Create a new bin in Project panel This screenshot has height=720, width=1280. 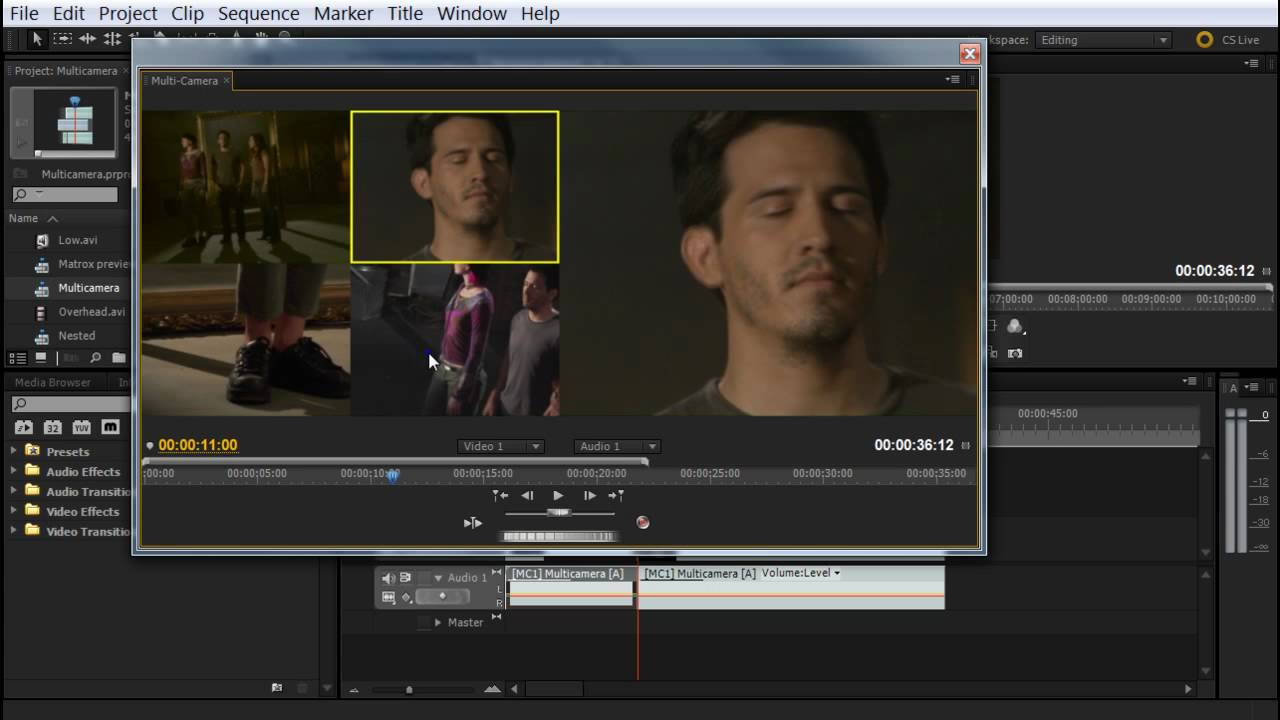(x=118, y=358)
